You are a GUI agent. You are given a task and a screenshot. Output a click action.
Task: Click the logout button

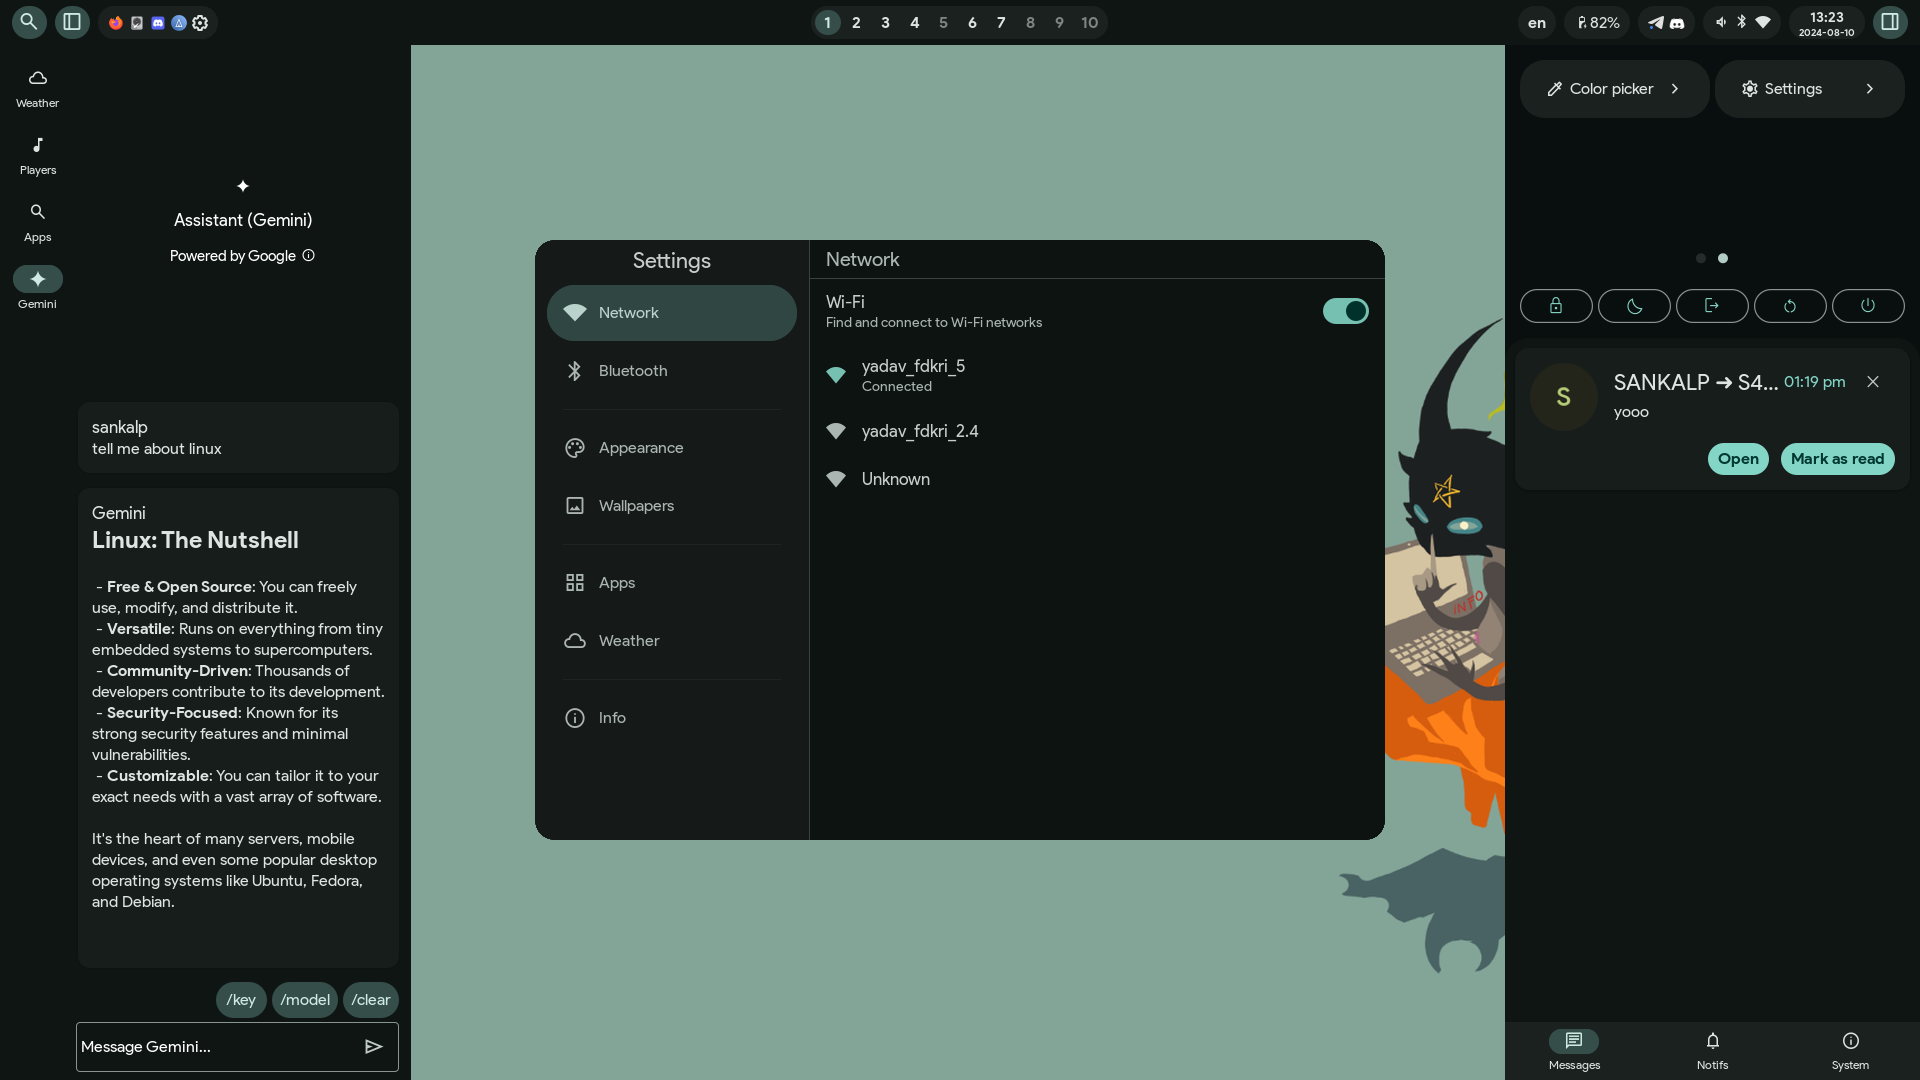pyautogui.click(x=1712, y=306)
